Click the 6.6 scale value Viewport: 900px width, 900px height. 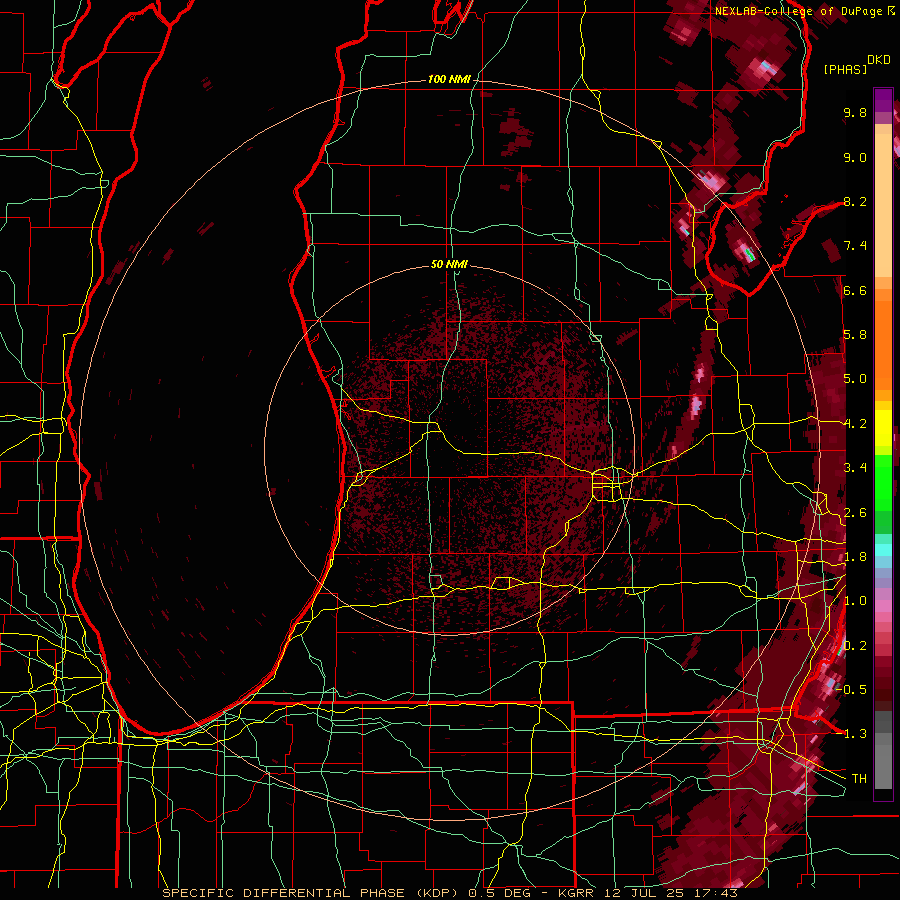855,291
